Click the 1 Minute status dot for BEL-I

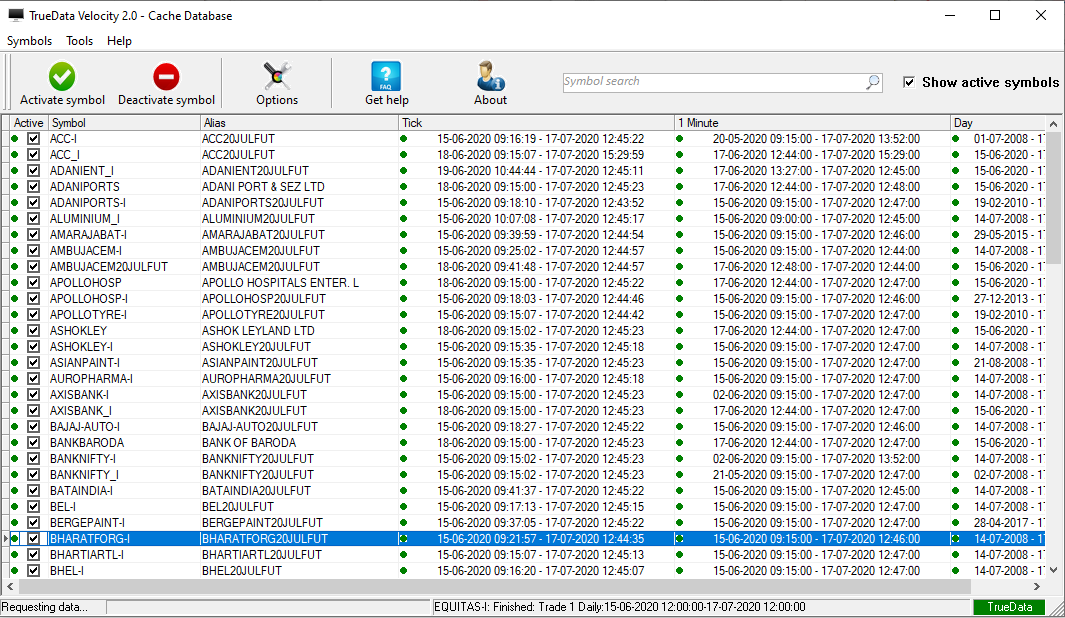(679, 507)
